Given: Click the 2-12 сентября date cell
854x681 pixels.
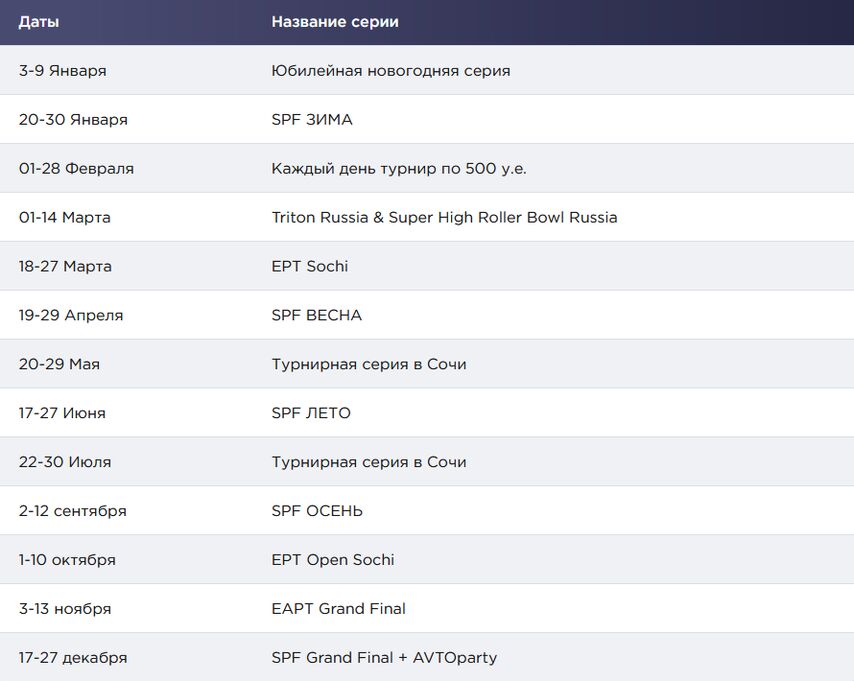Looking at the screenshot, I should 72,511.
